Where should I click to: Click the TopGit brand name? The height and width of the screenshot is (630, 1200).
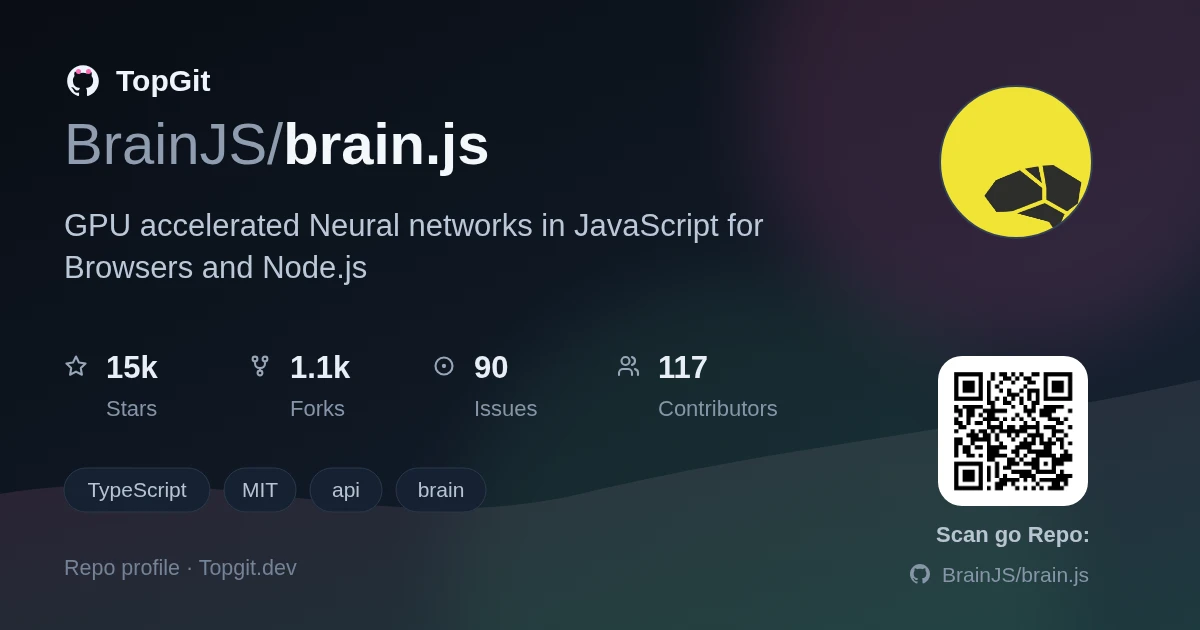[163, 81]
